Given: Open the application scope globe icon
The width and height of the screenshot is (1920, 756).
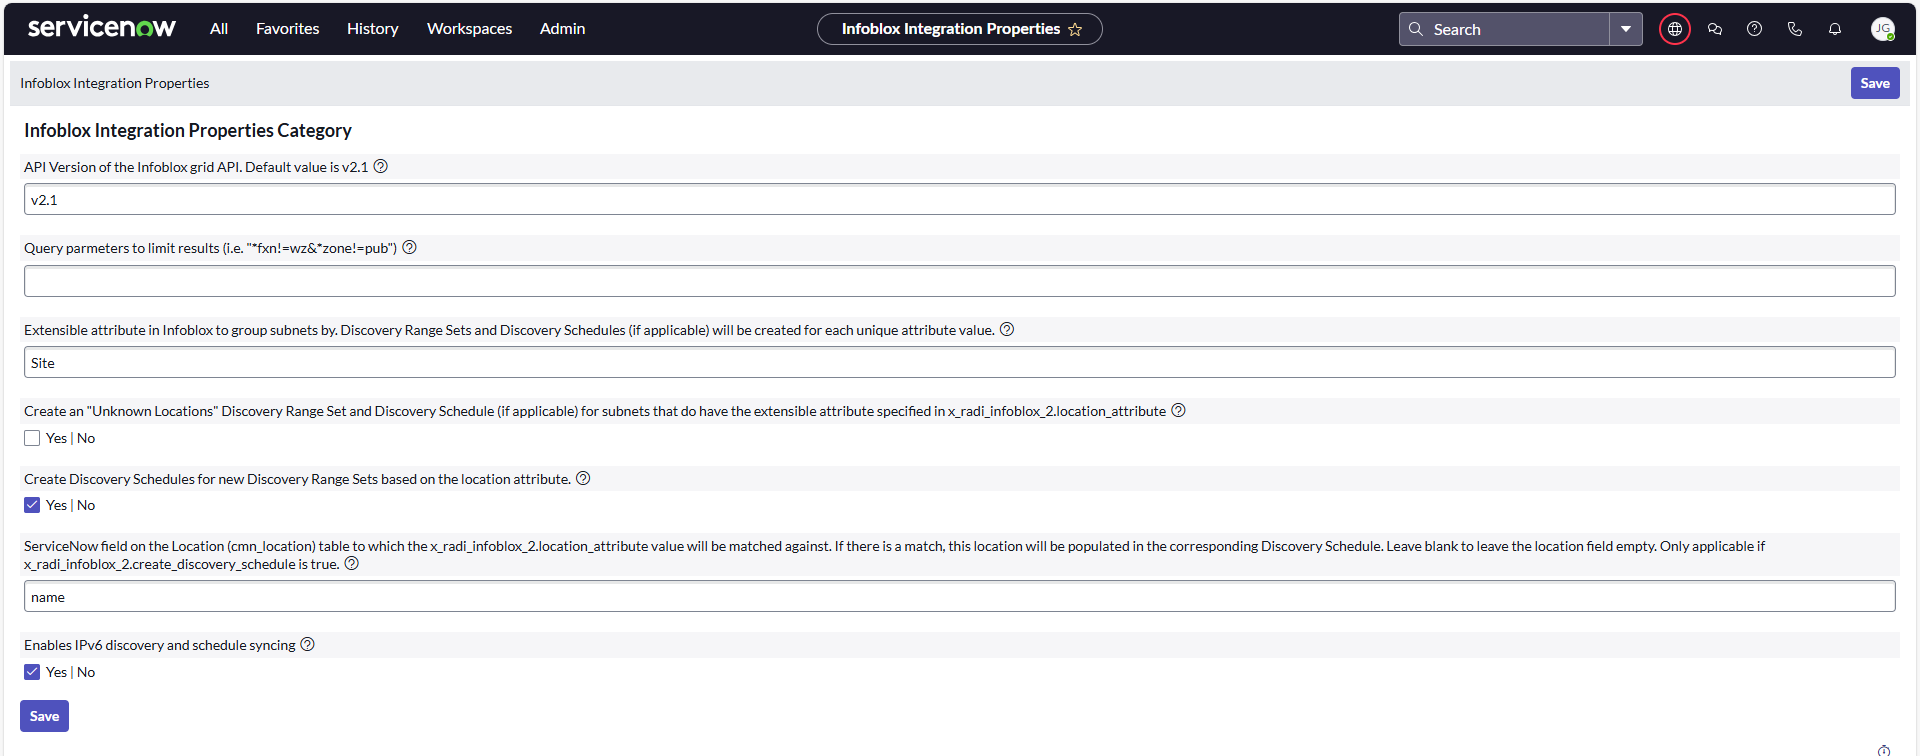Looking at the screenshot, I should (x=1675, y=29).
